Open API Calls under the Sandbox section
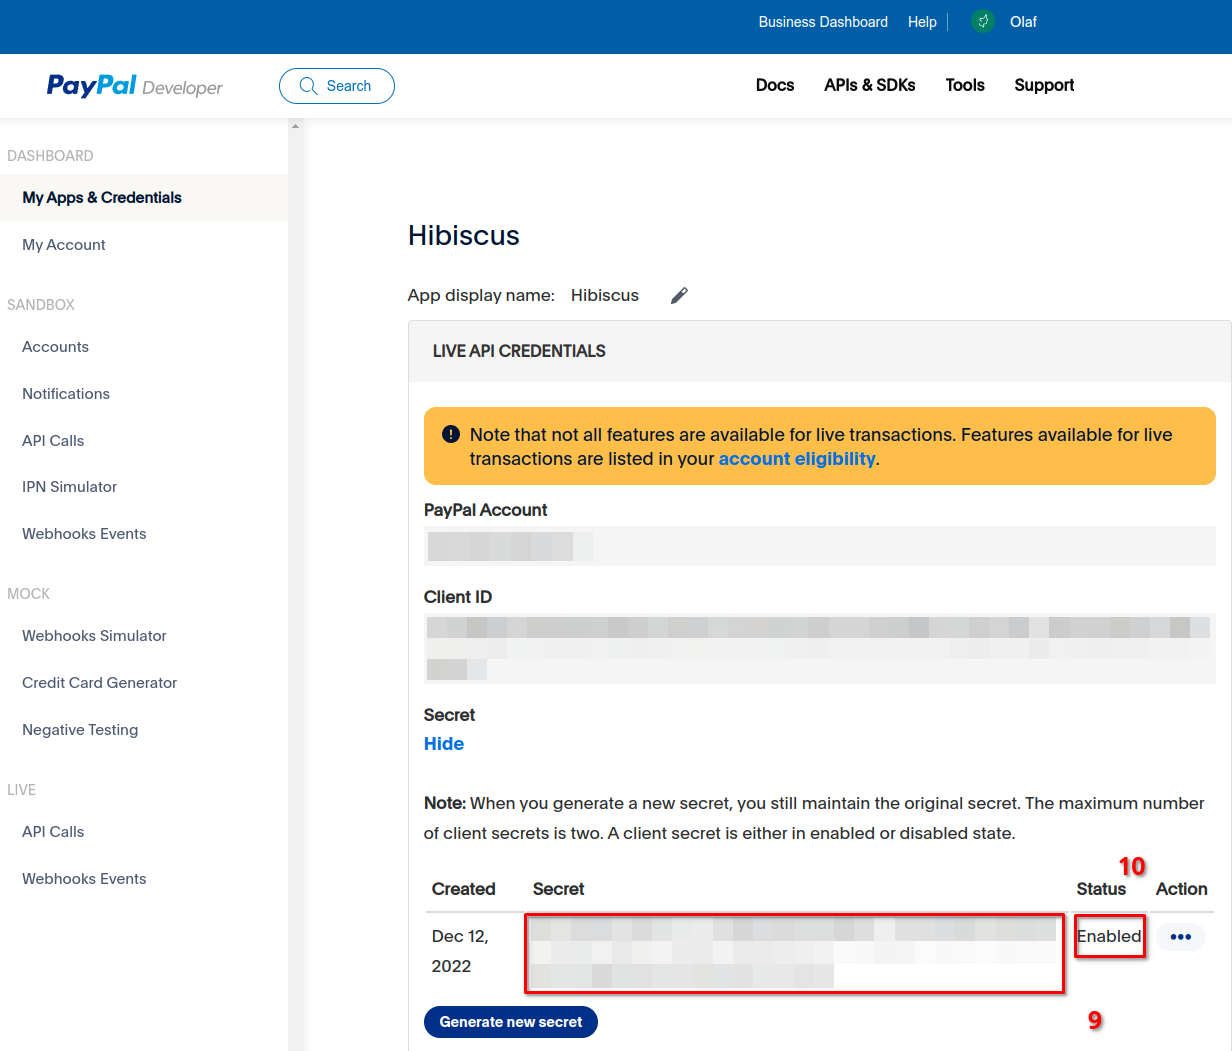 tap(53, 441)
